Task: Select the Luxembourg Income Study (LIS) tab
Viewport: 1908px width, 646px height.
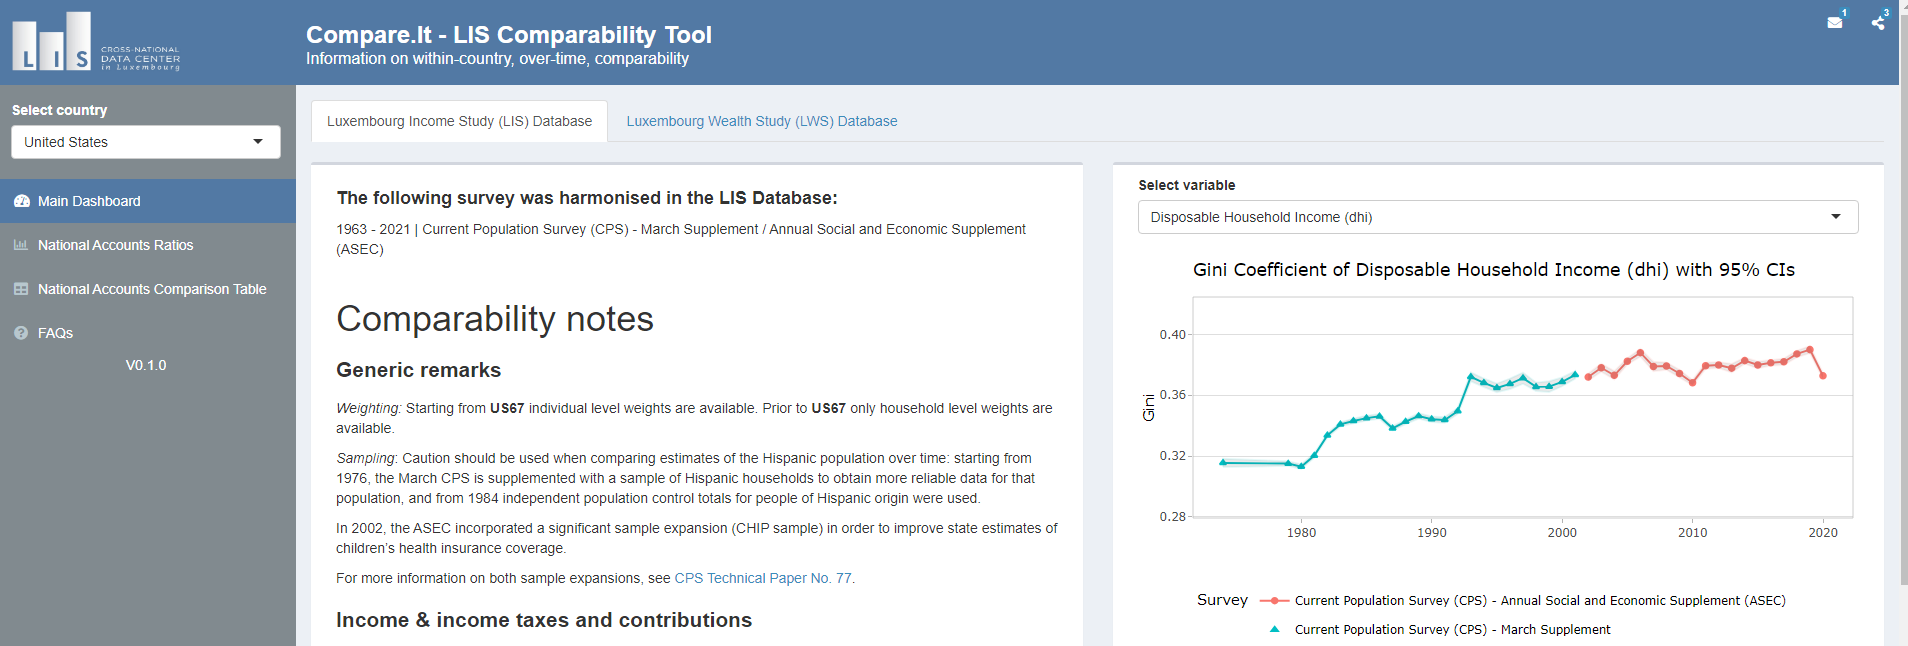Action: [459, 121]
